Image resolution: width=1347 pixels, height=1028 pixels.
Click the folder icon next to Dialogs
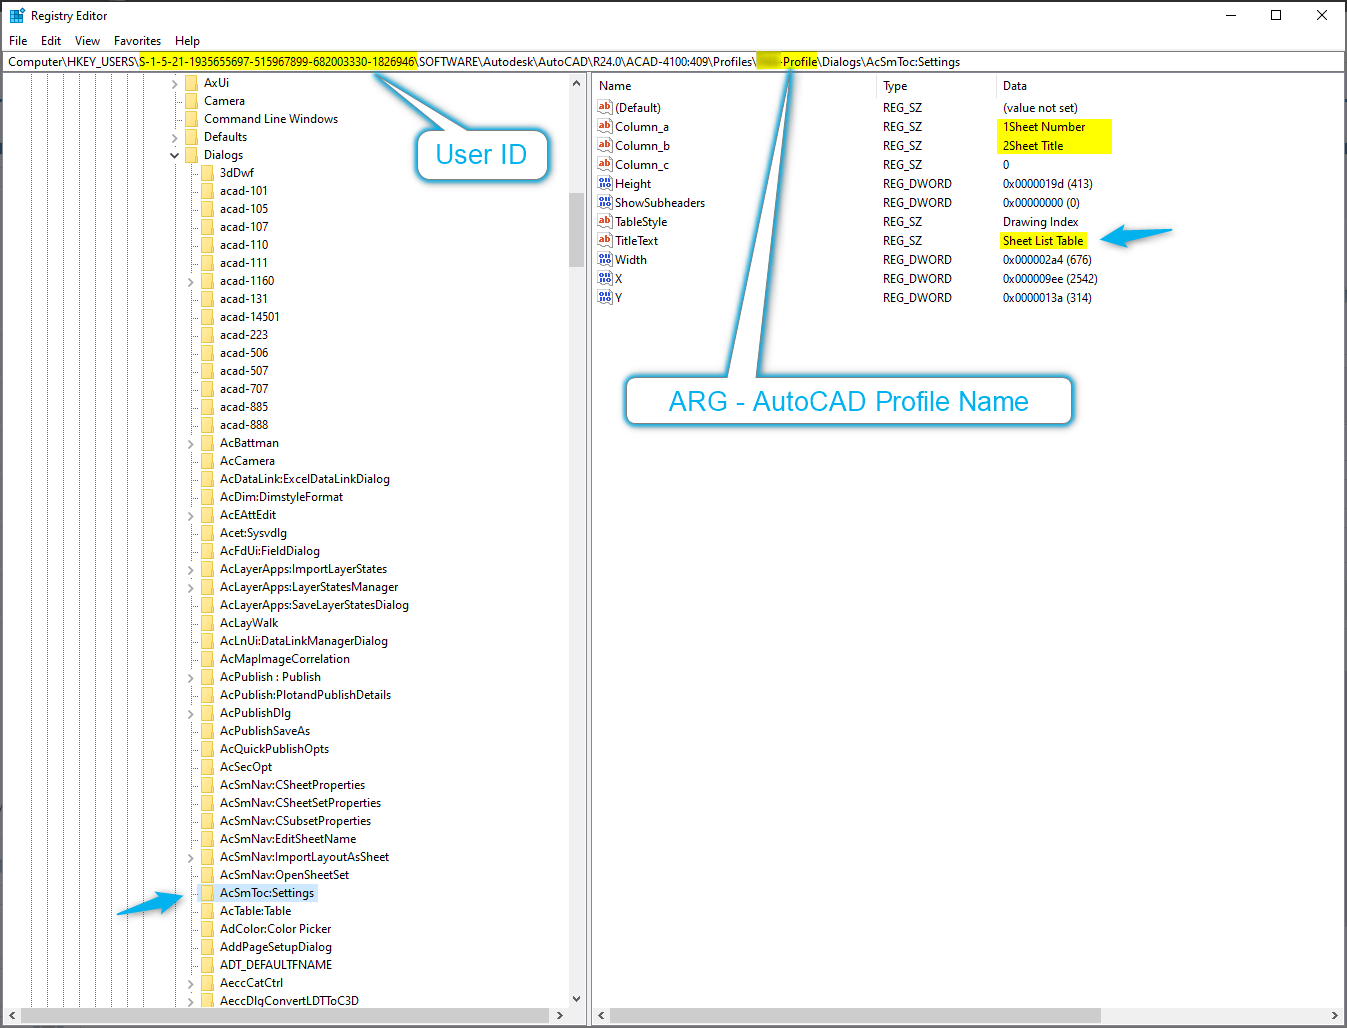(x=192, y=155)
